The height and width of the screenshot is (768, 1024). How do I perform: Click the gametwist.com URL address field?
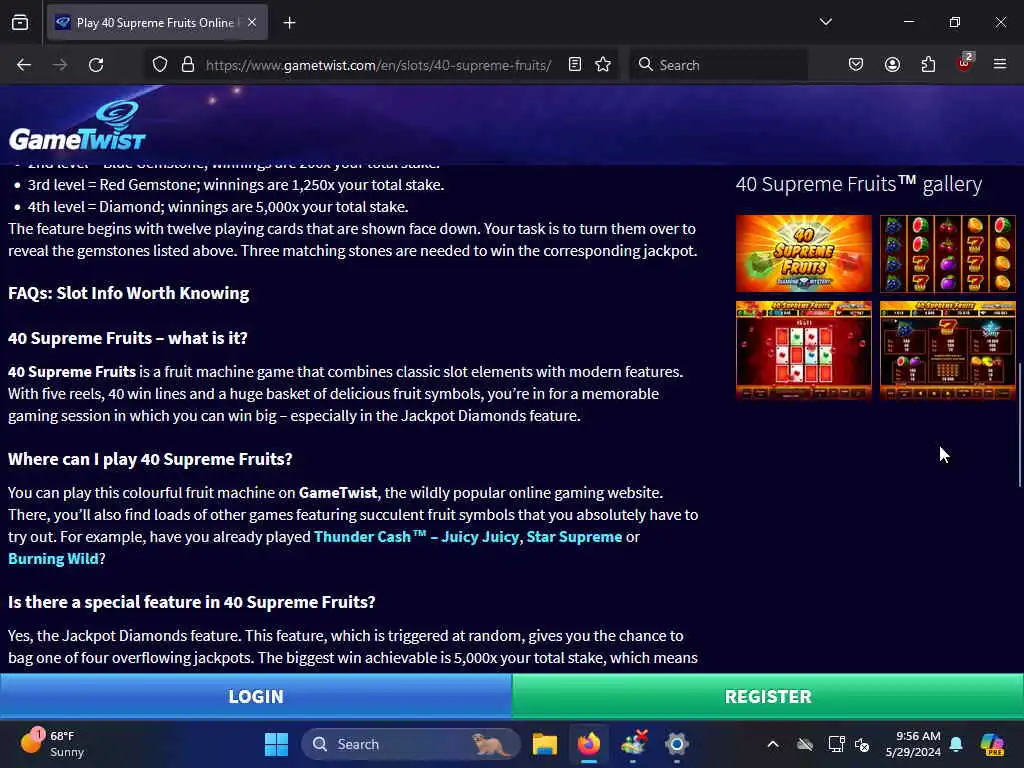378,65
